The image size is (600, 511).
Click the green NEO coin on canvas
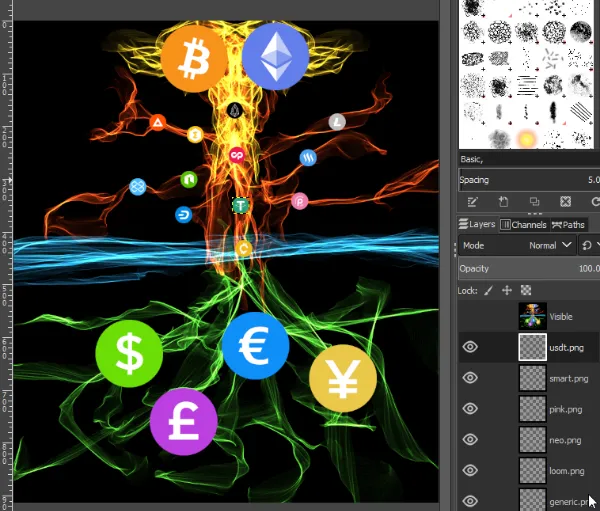point(189,180)
